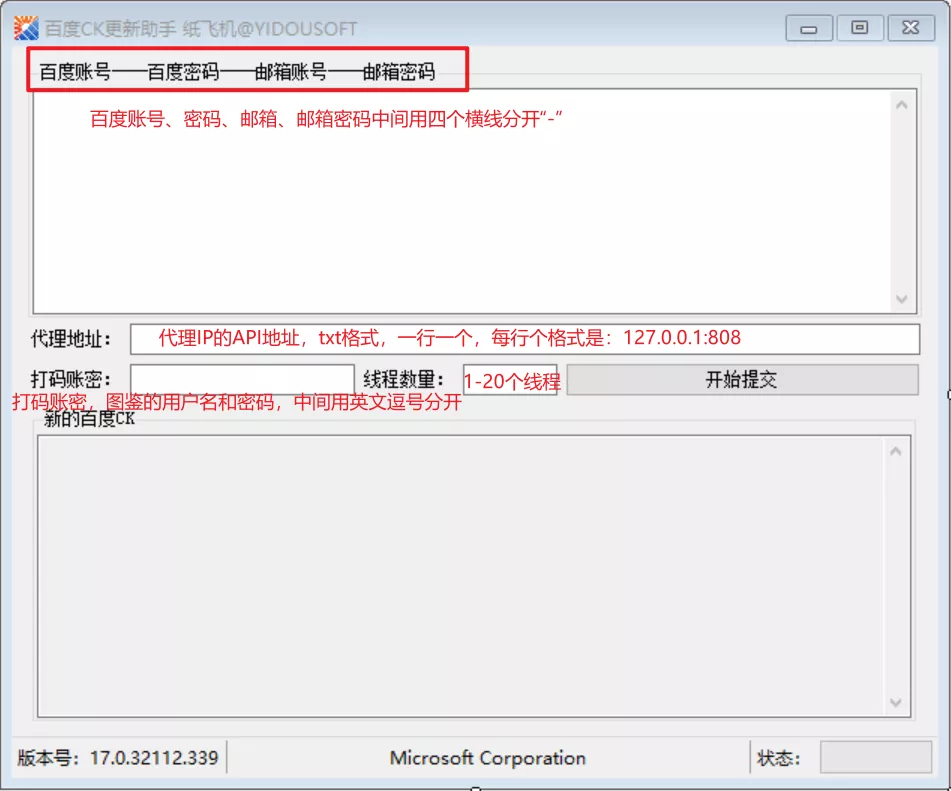This screenshot has width=951, height=791.
Task: Click up arrow of 新的百度CK scrollbar
Action: (x=895, y=451)
